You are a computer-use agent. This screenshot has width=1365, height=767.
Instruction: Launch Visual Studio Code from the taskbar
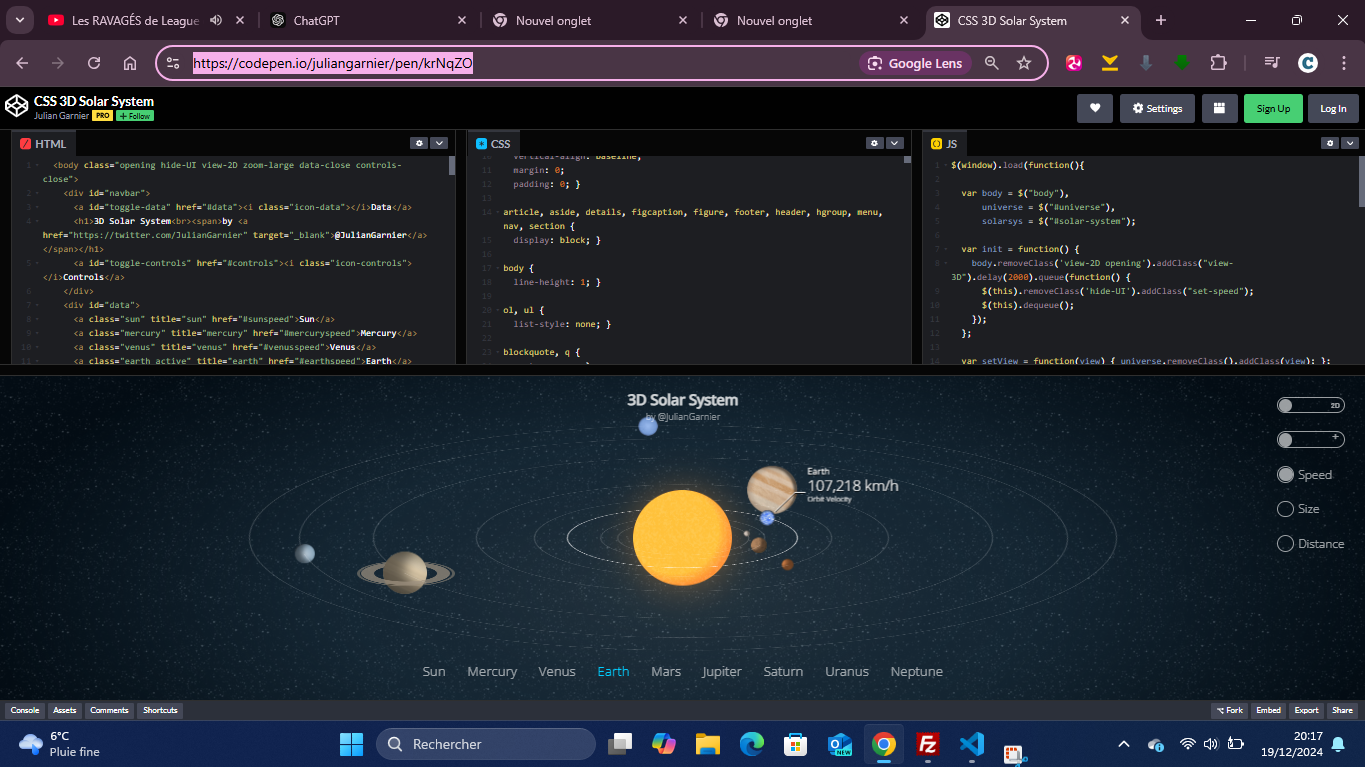(x=970, y=744)
